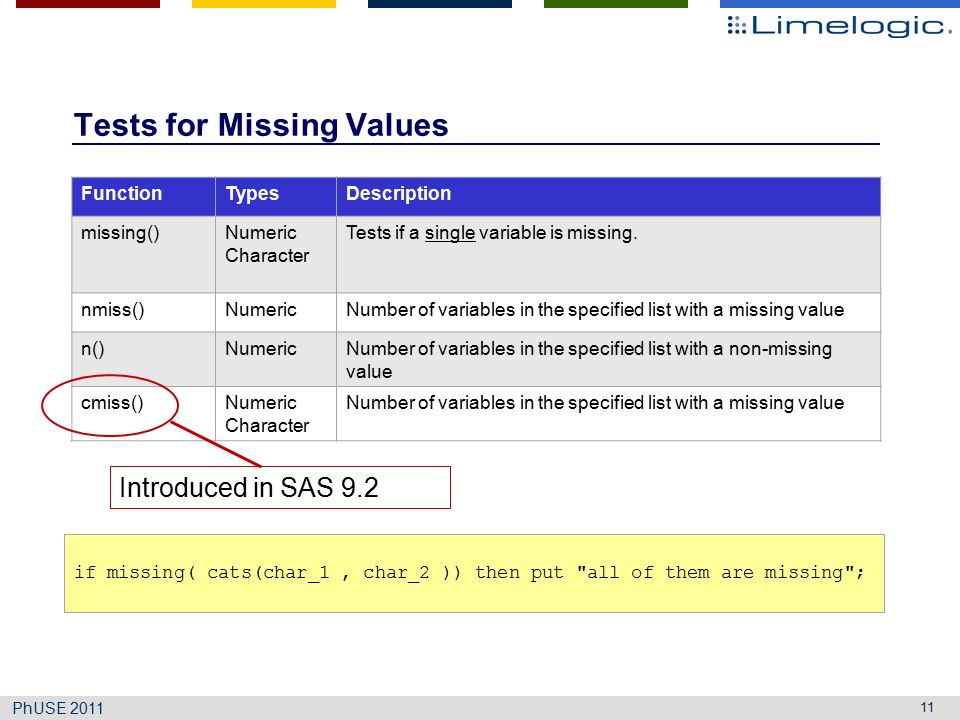This screenshot has width=960, height=720.
Task: Select the dark red color bar
Action: [x=88, y=4]
